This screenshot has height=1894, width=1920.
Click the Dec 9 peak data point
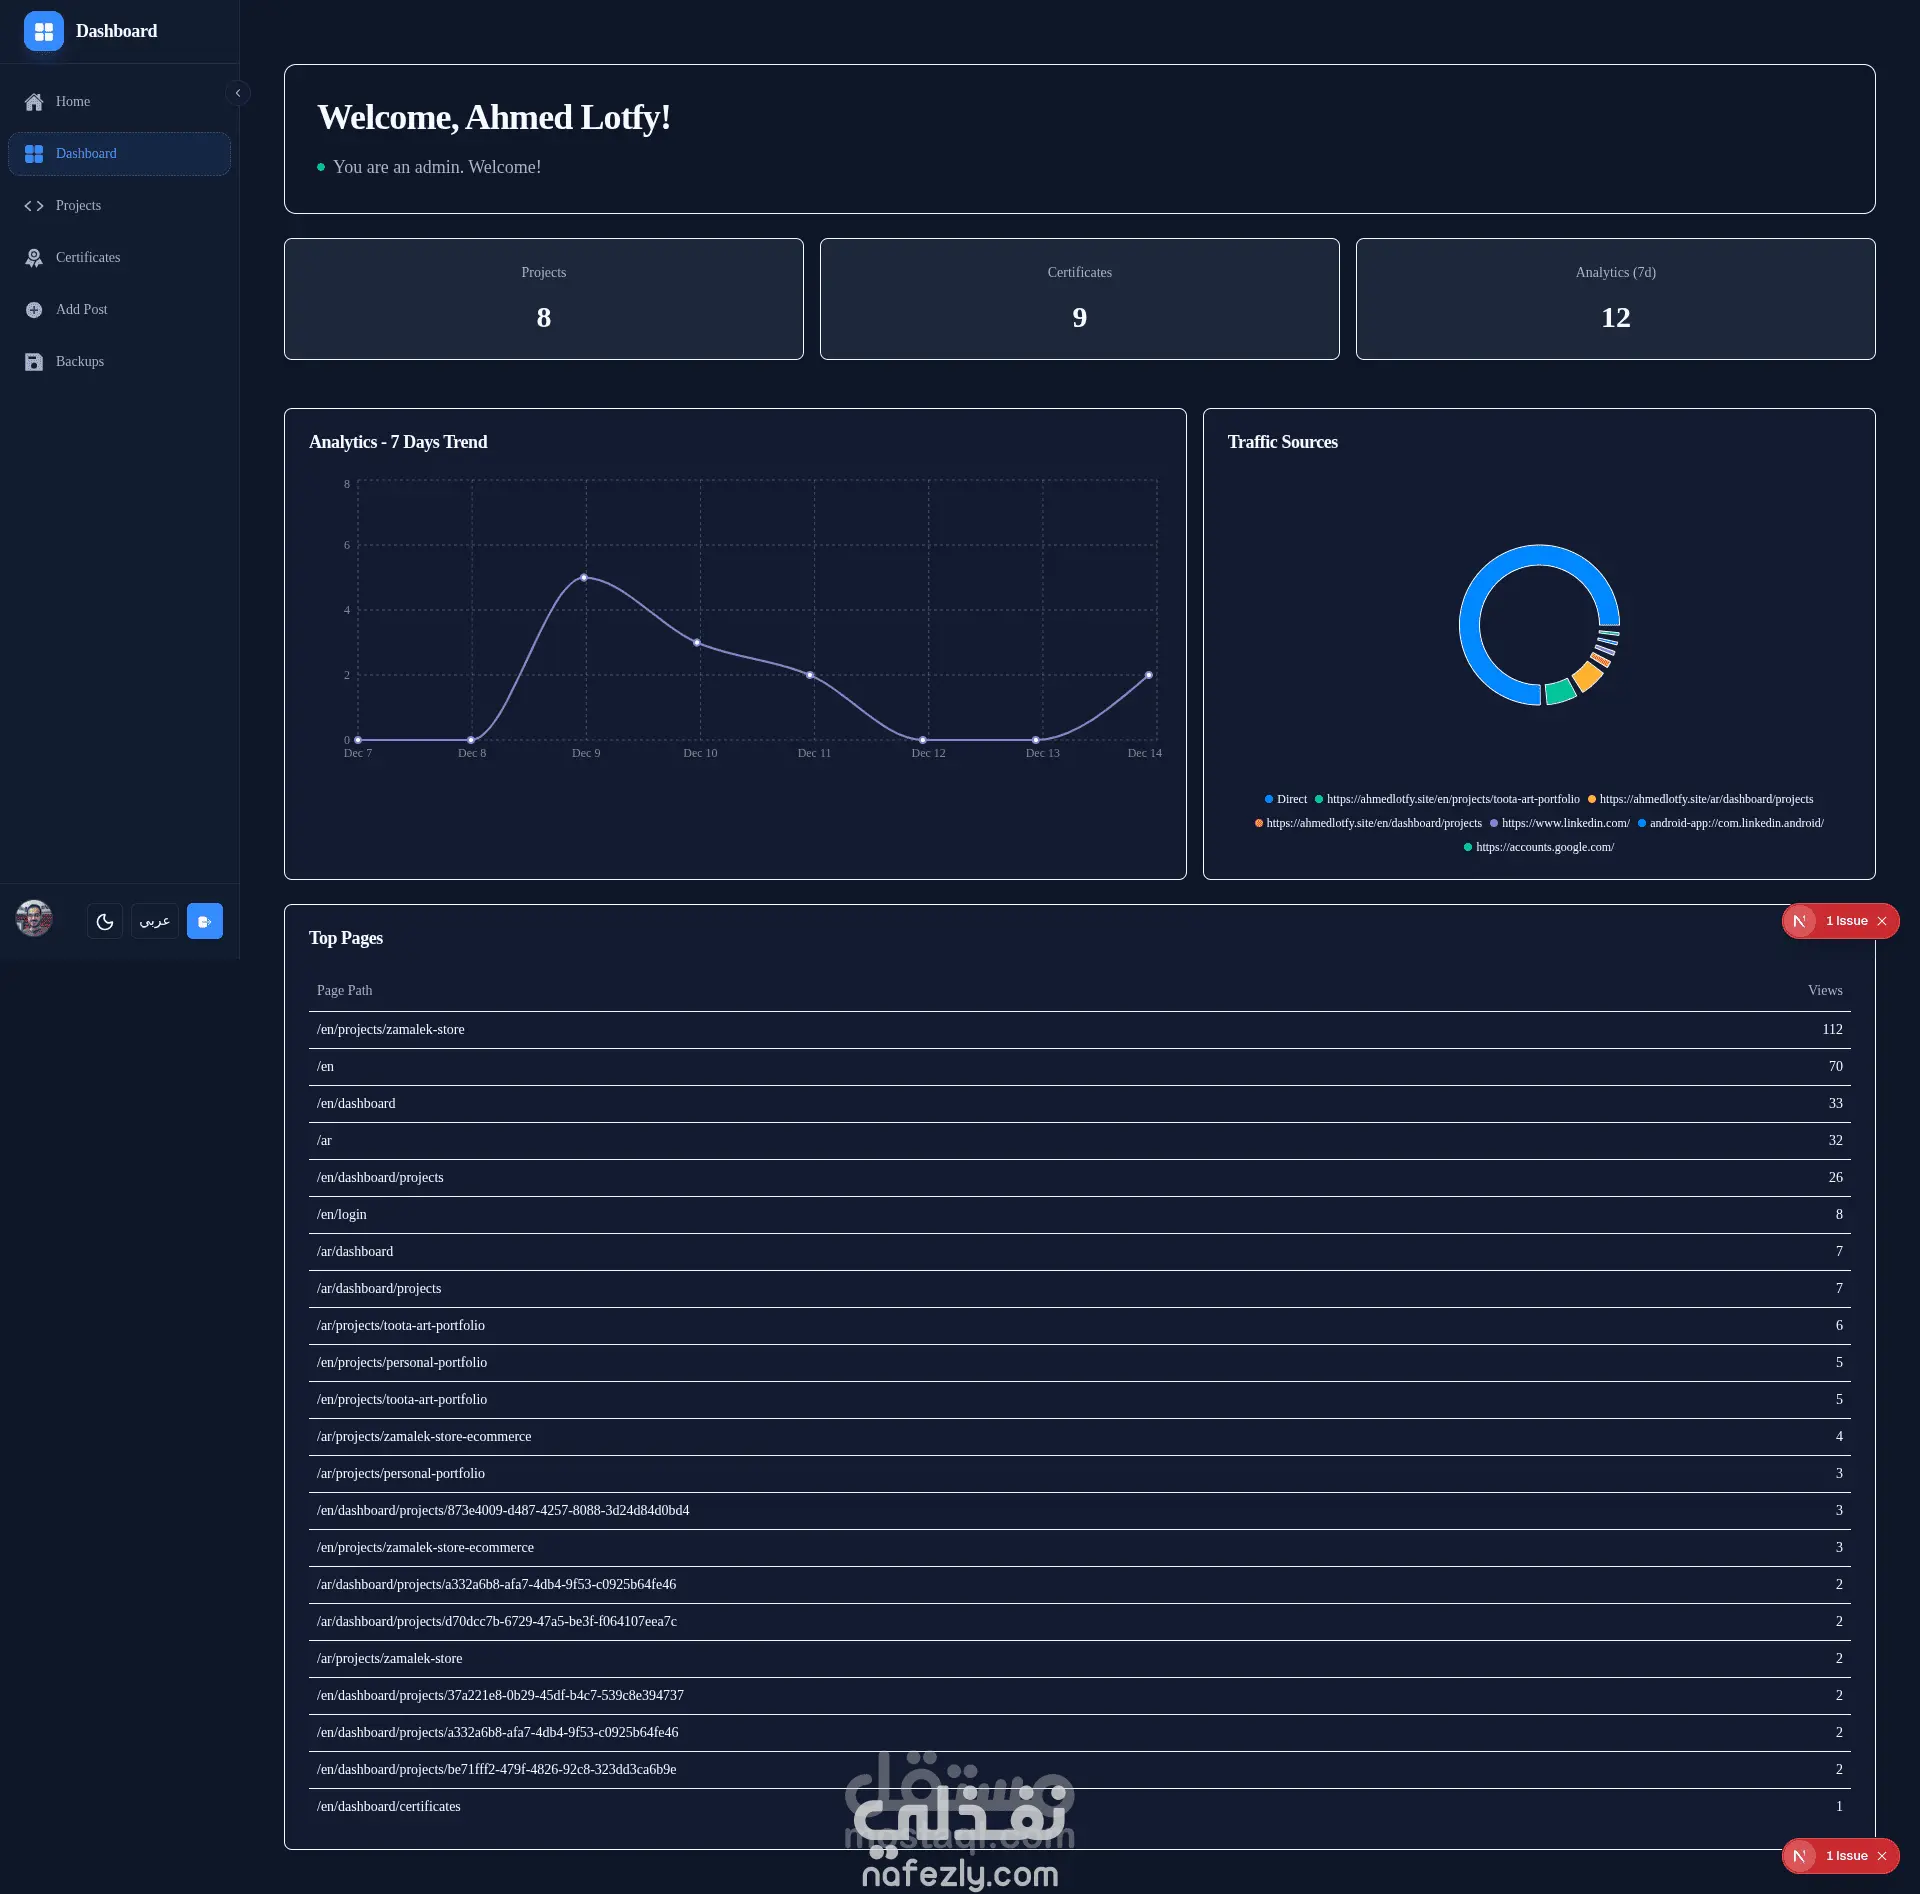585,578
